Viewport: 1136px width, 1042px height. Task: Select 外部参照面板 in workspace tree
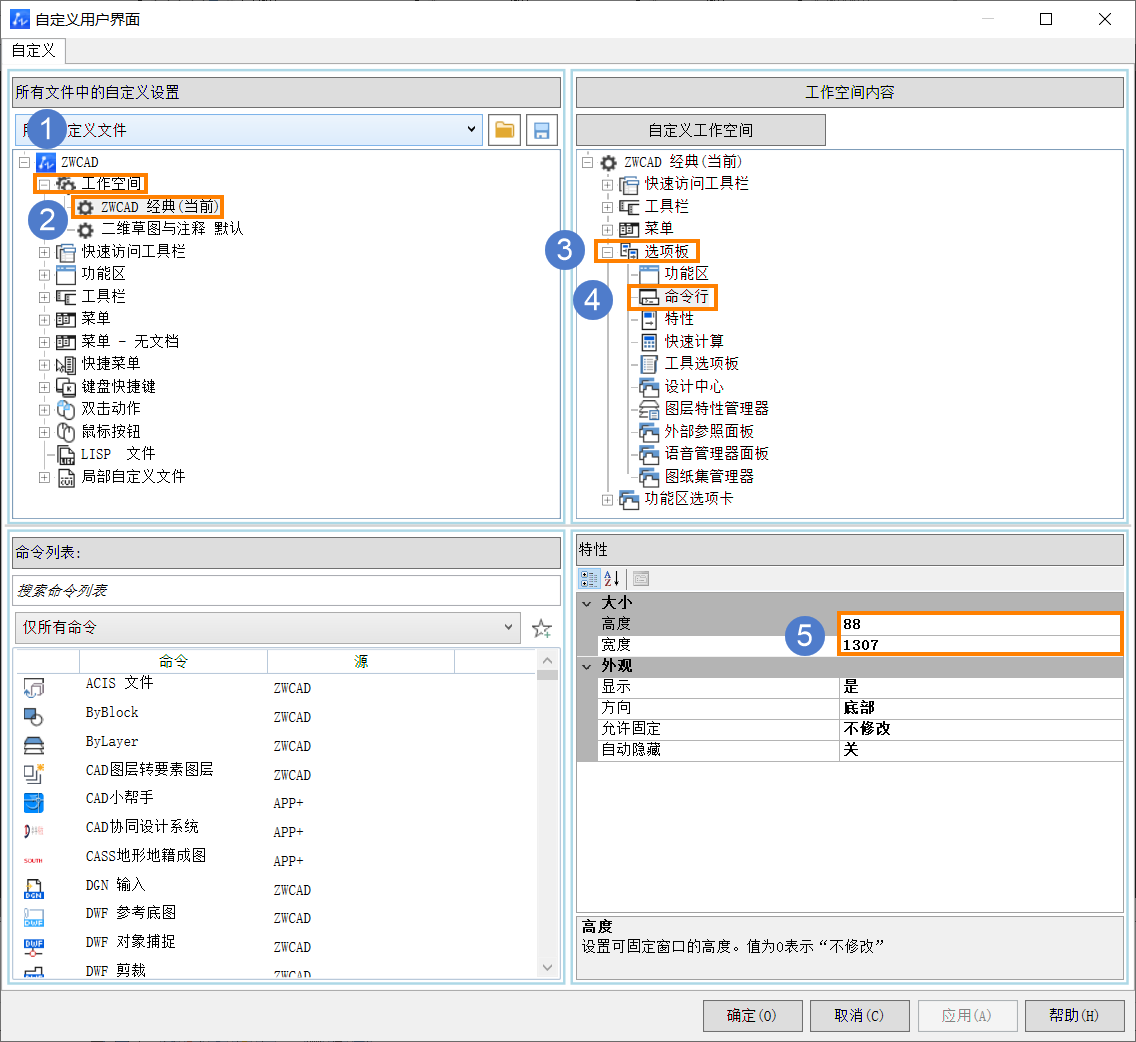(x=709, y=432)
